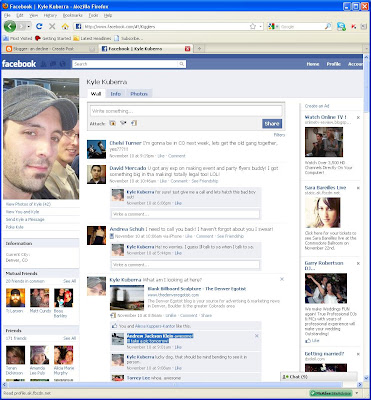Open the Edit menu
The width and height of the screenshot is (371, 400).
coord(20,15)
